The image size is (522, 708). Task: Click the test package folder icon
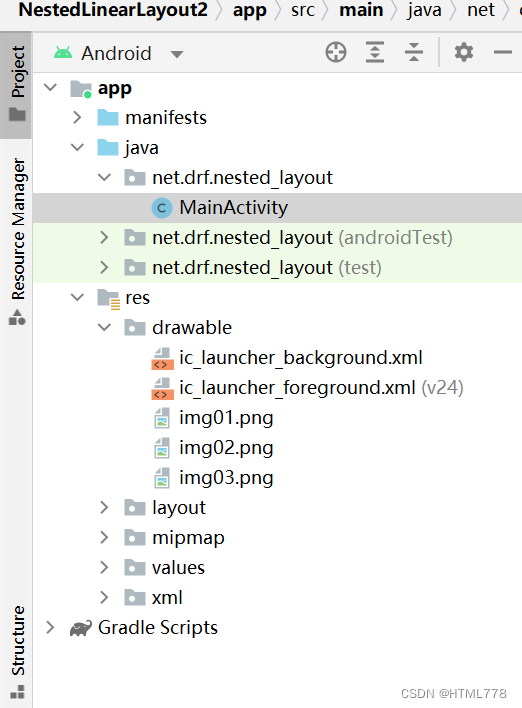pyautogui.click(x=135, y=267)
